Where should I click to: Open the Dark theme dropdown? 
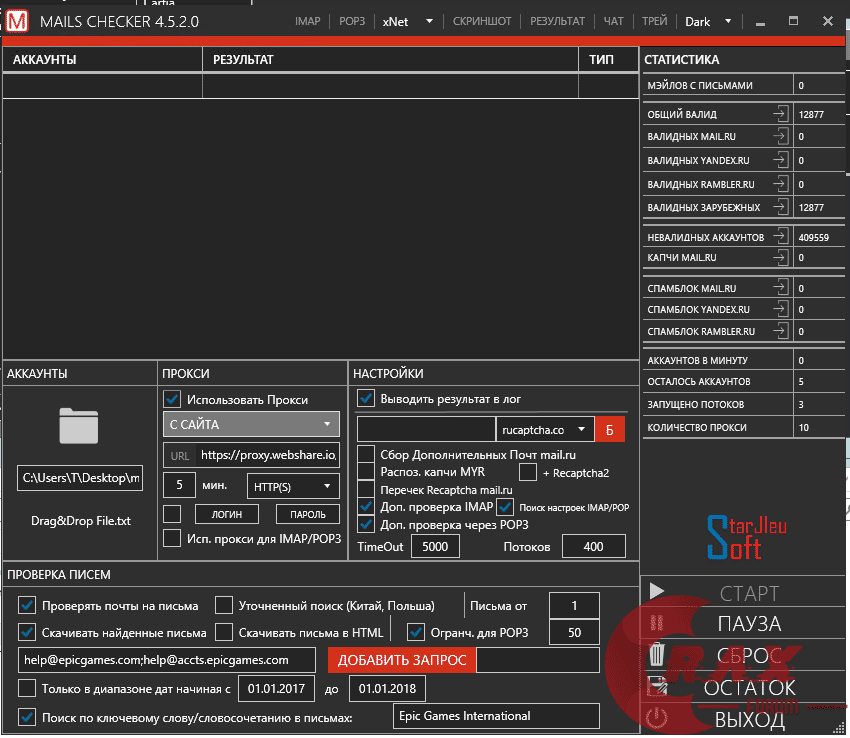(x=707, y=20)
